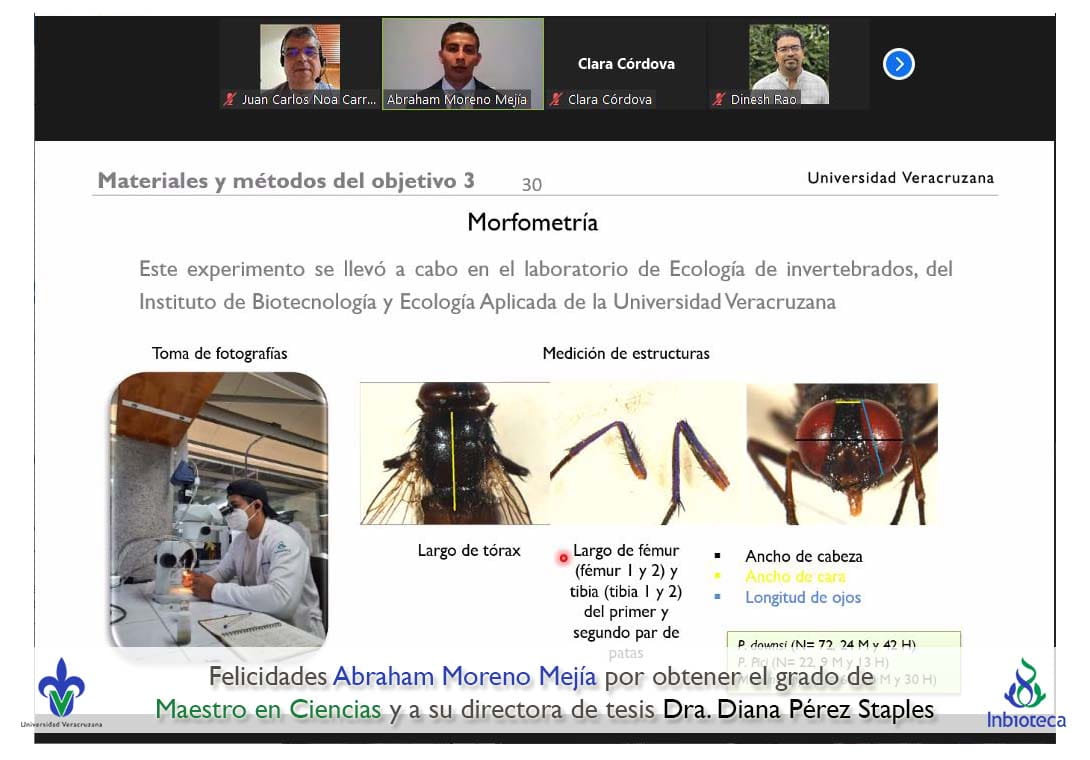Click the Inbioteca logo at bottom right
Viewport: 1090px width, 760px height.
[1026, 693]
